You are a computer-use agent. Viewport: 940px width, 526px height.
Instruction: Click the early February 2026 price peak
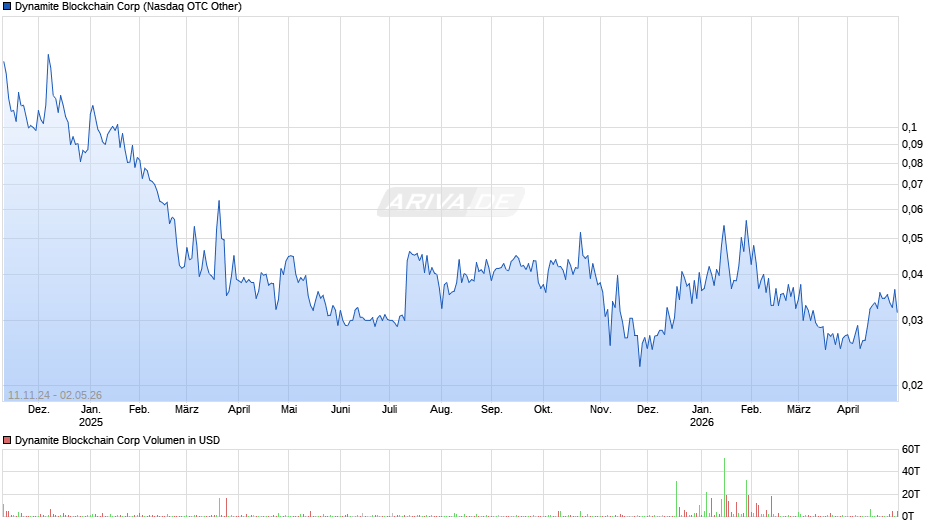pos(746,221)
